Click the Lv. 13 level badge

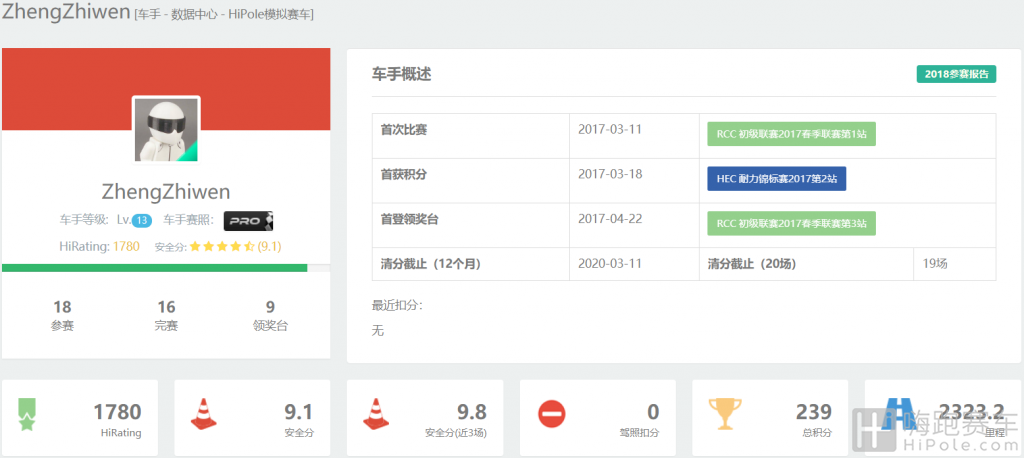142,221
